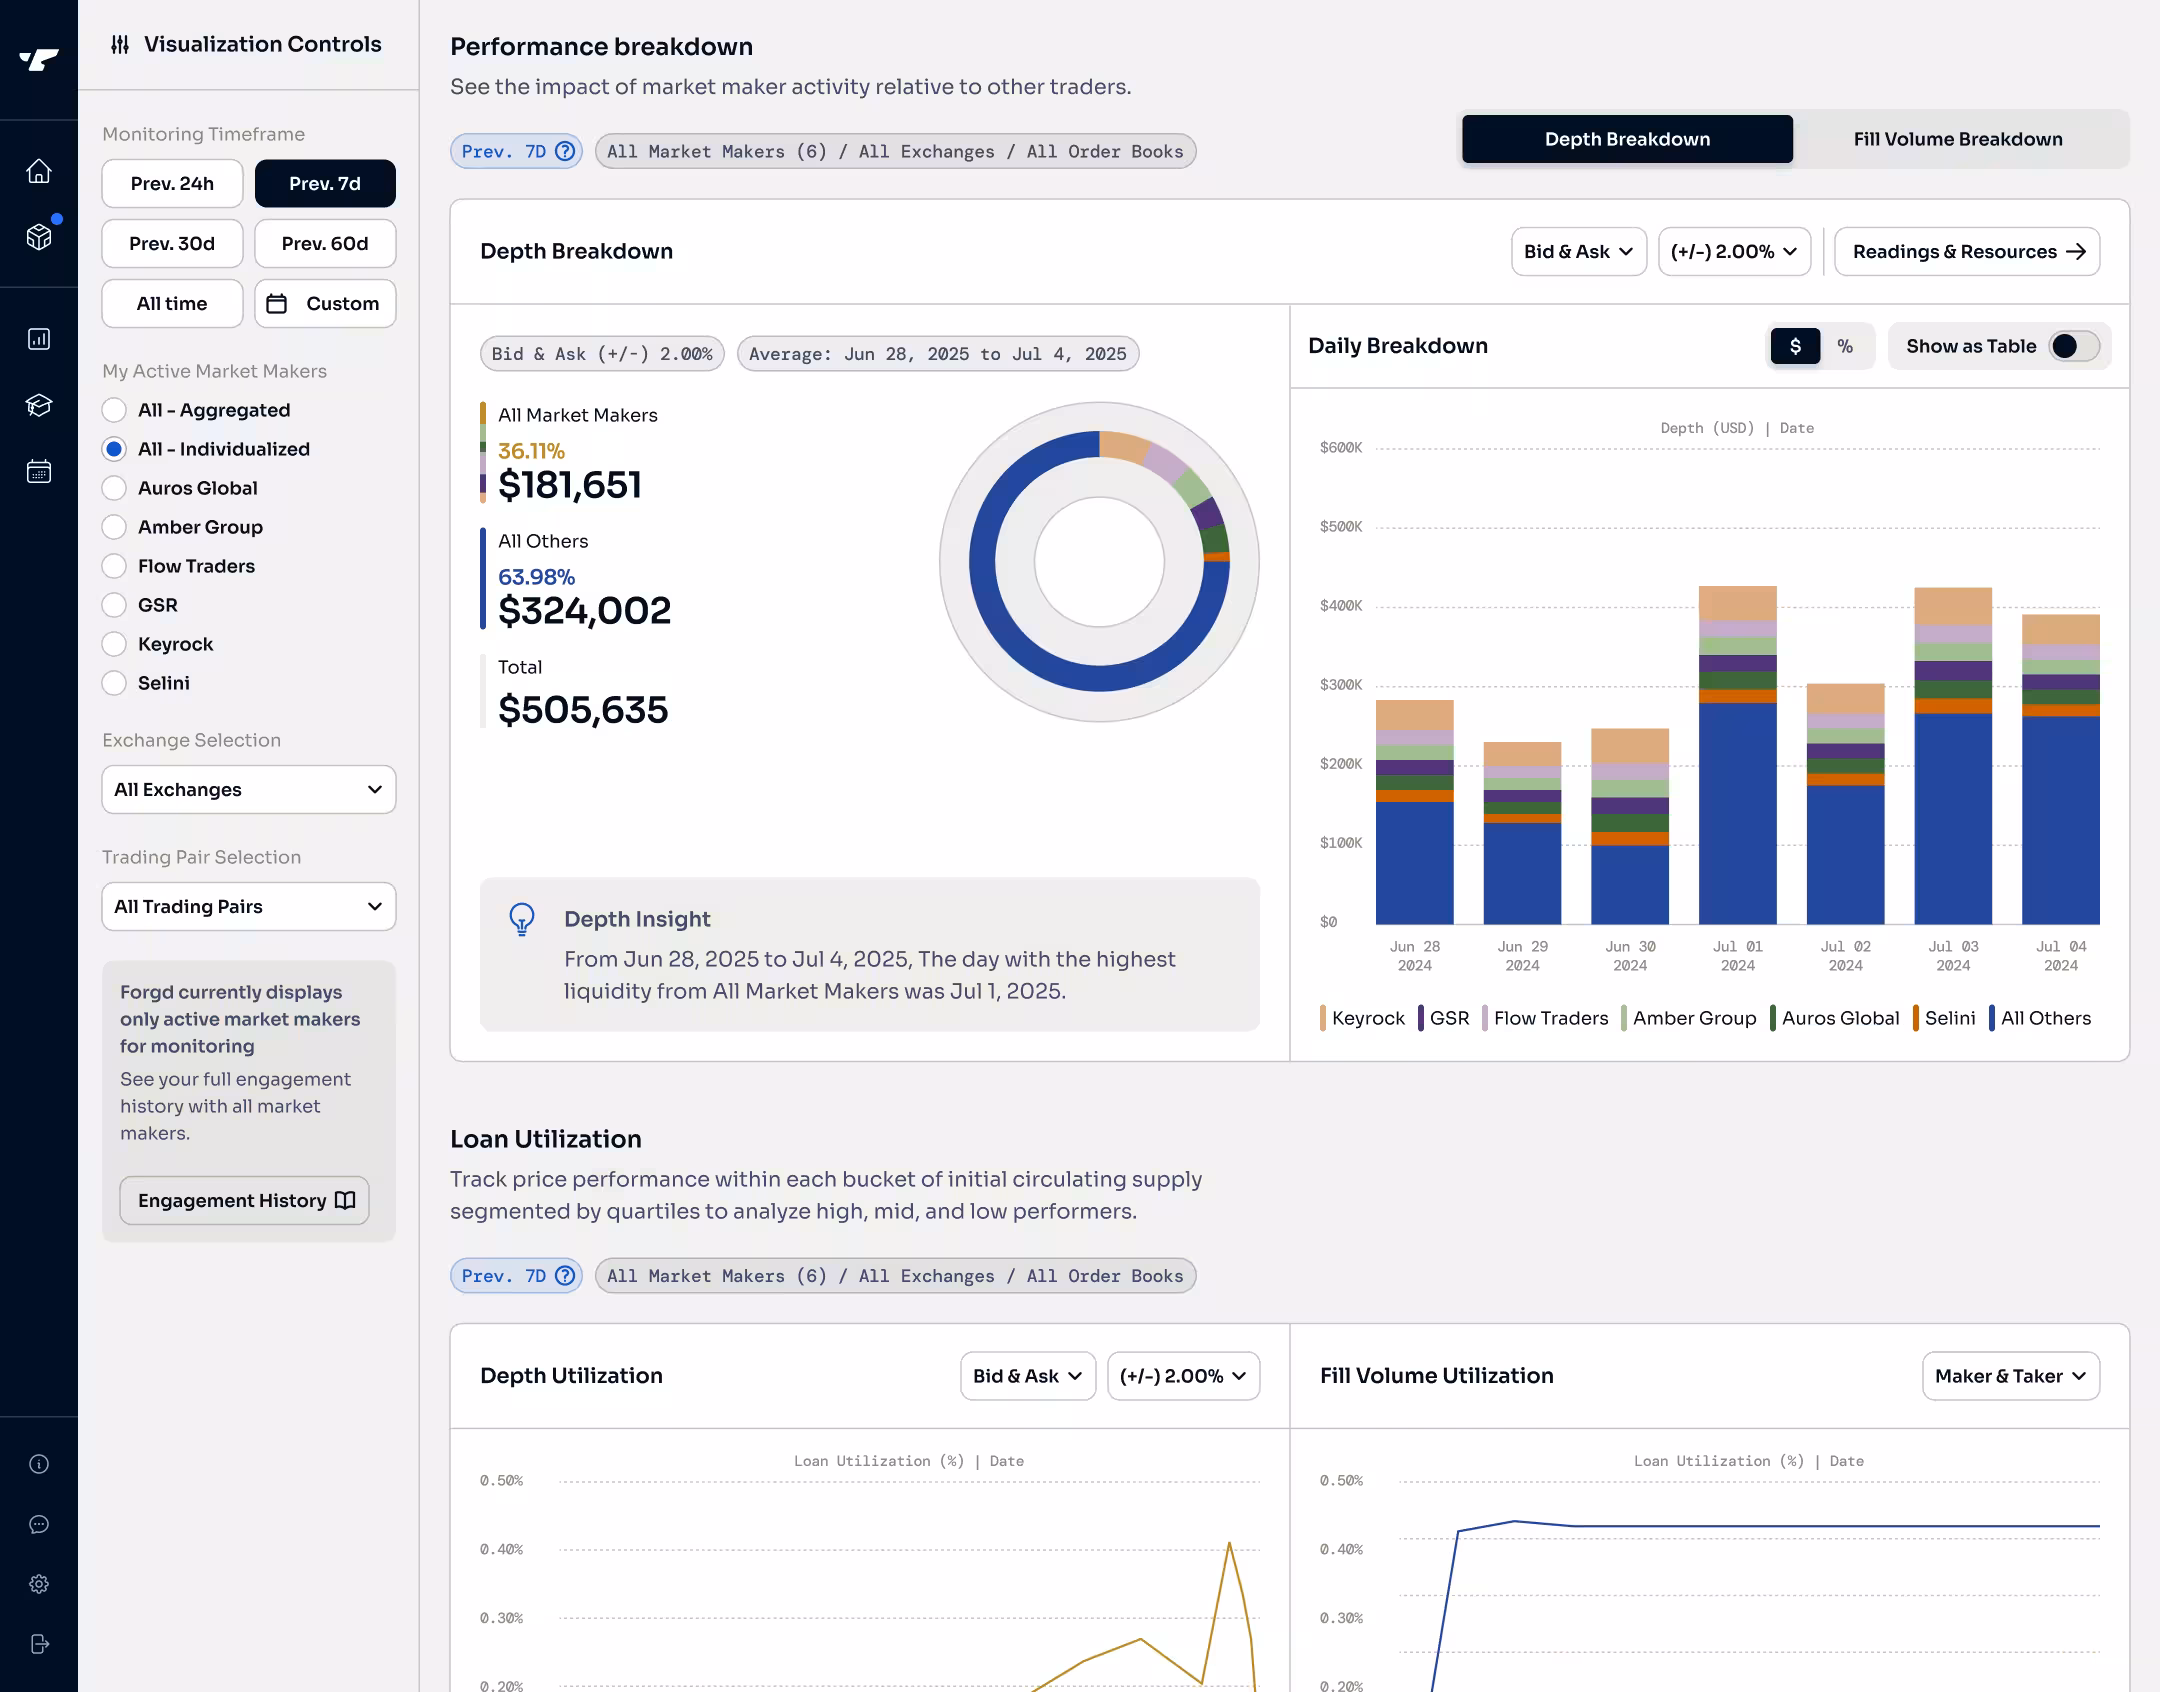The image size is (2160, 1692).
Task: Open the All Trading Pairs dropdown
Action: 248,907
